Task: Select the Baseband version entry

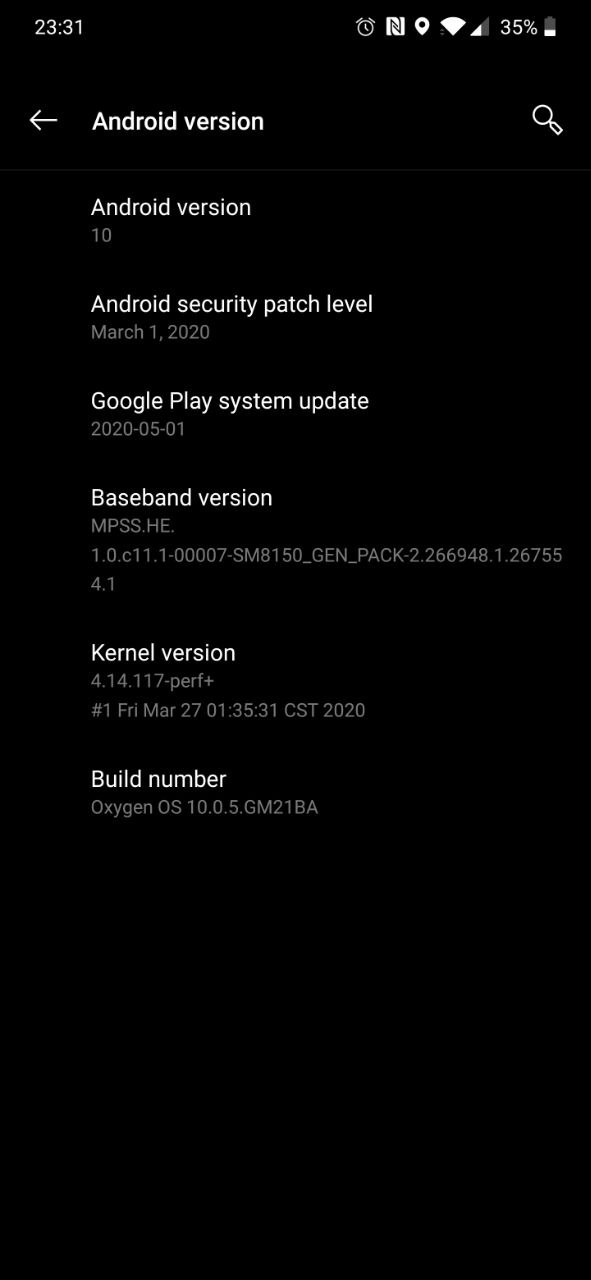Action: tap(295, 540)
